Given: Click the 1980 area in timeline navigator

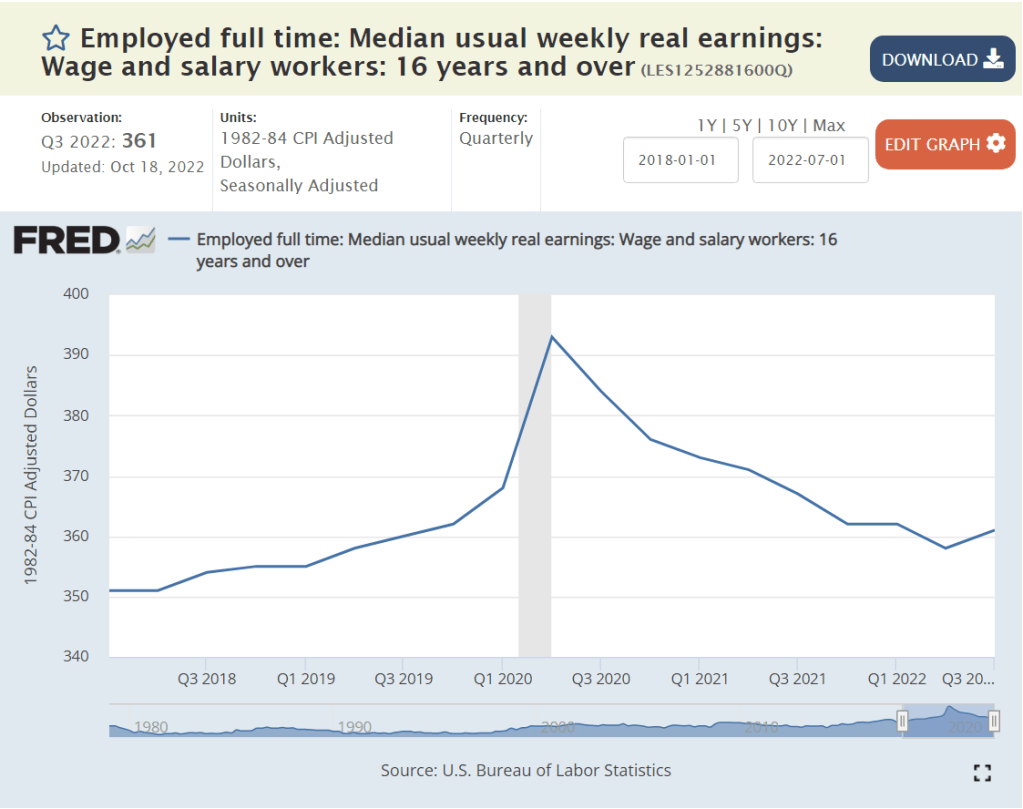Looking at the screenshot, I should [x=151, y=726].
